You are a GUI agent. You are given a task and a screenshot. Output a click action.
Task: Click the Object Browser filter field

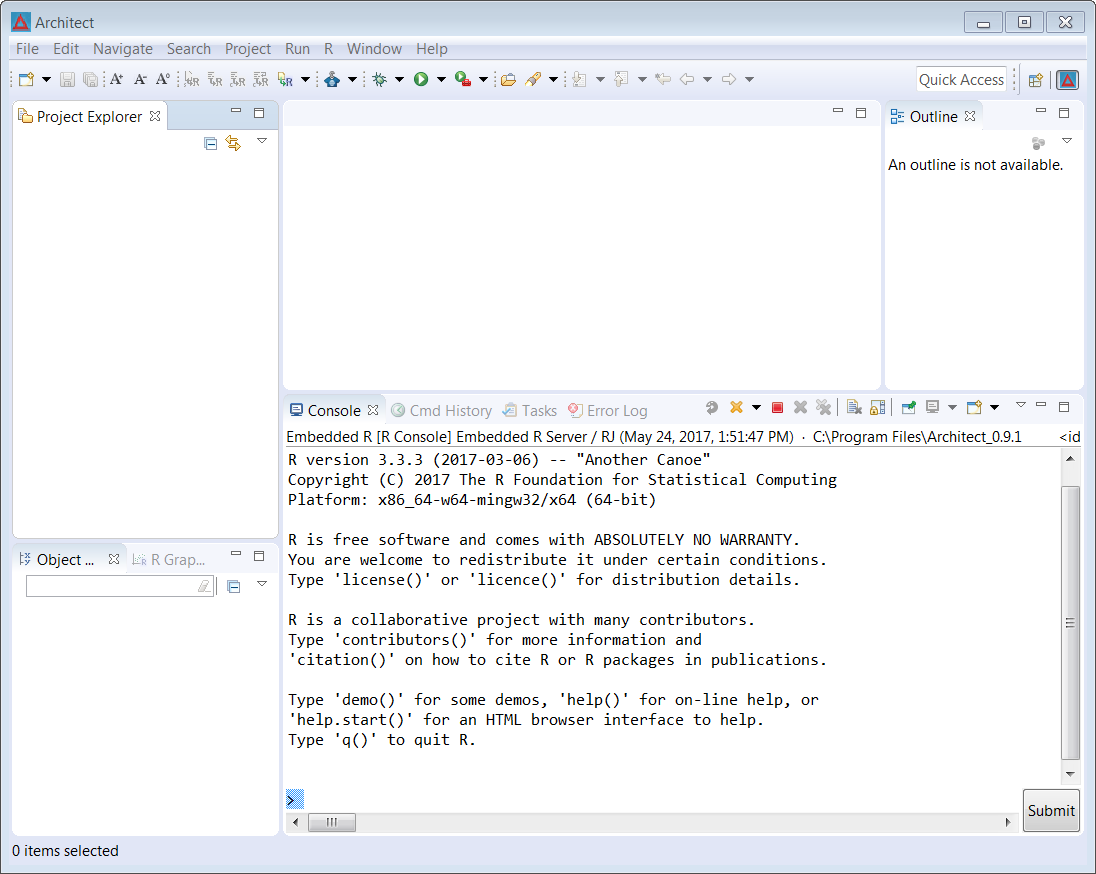[119, 586]
